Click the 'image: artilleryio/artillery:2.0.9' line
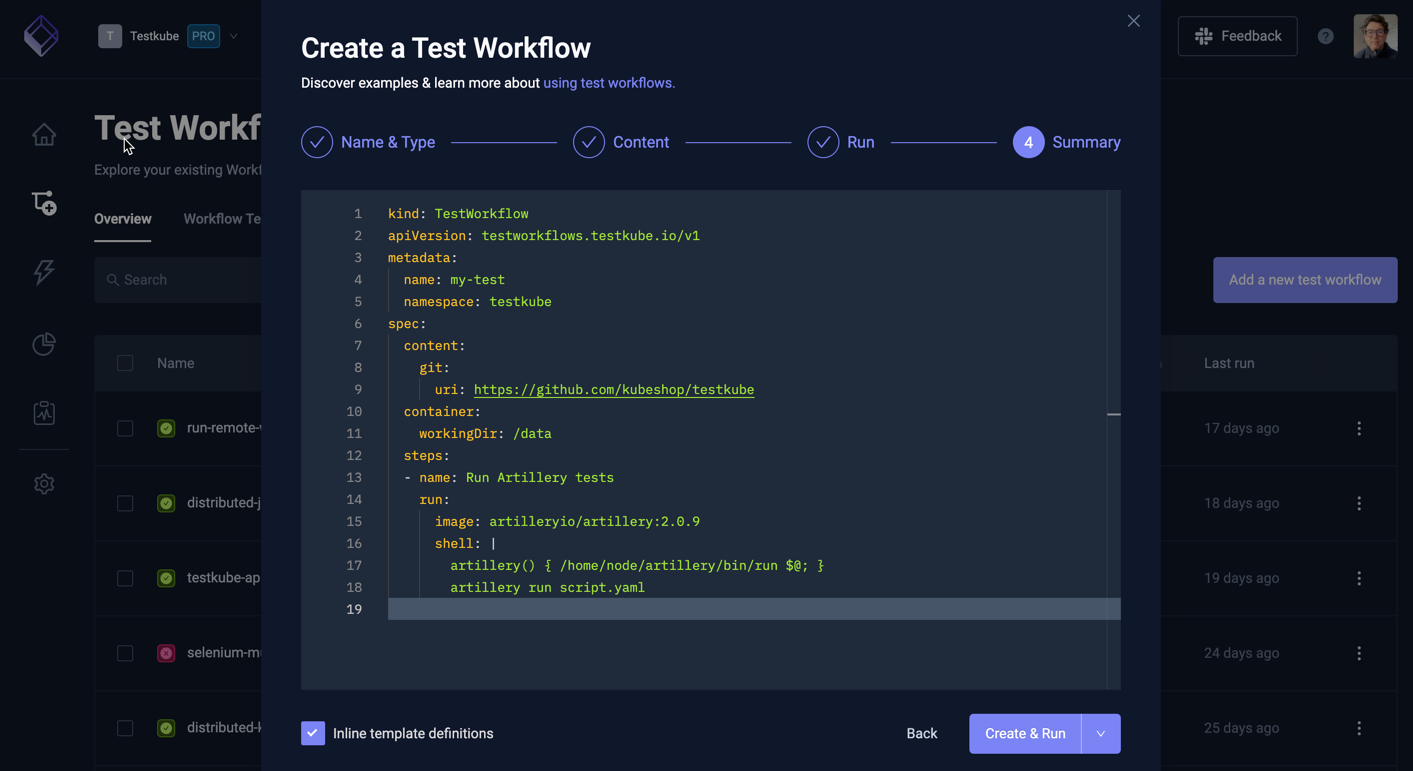1413x771 pixels. point(567,522)
